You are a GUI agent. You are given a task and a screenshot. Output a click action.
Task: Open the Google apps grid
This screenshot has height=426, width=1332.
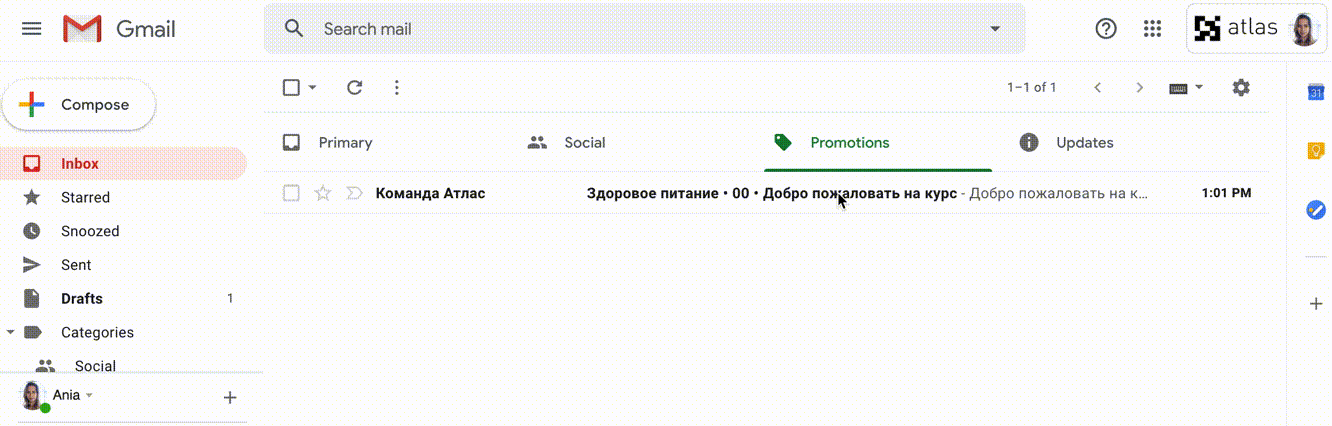pos(1152,29)
